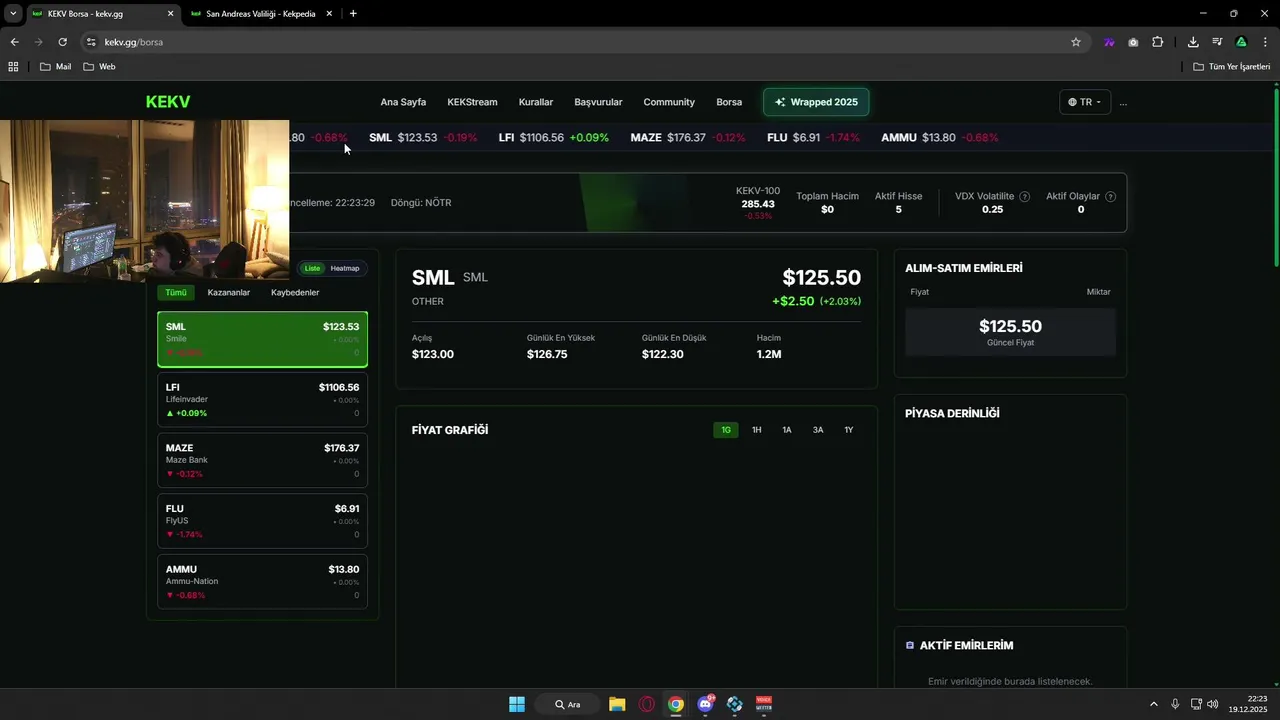Switch stock view to Liste
The height and width of the screenshot is (720, 1280).
click(x=312, y=268)
